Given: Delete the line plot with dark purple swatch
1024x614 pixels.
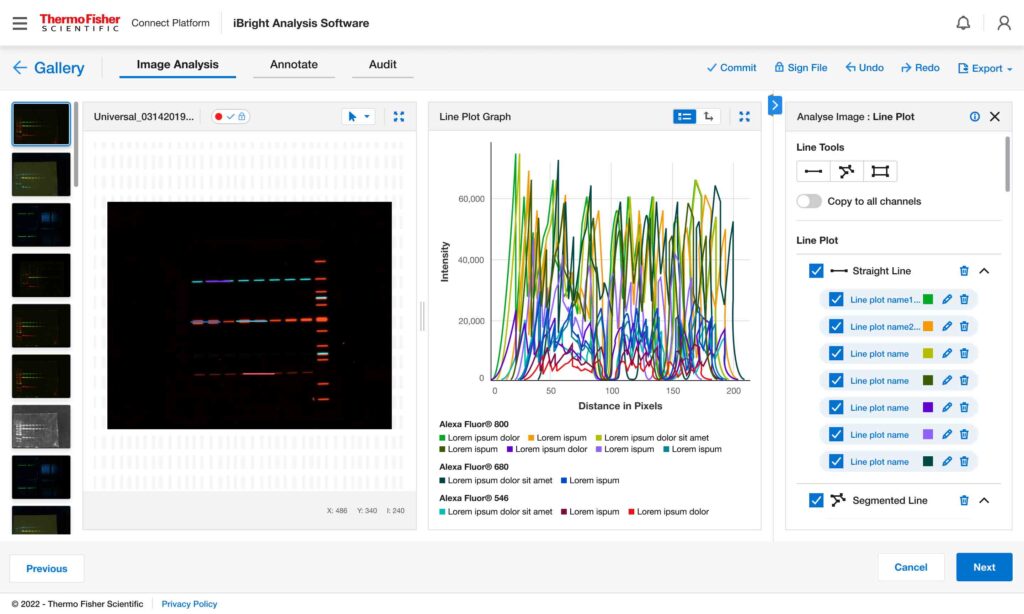Looking at the screenshot, I should coord(964,407).
